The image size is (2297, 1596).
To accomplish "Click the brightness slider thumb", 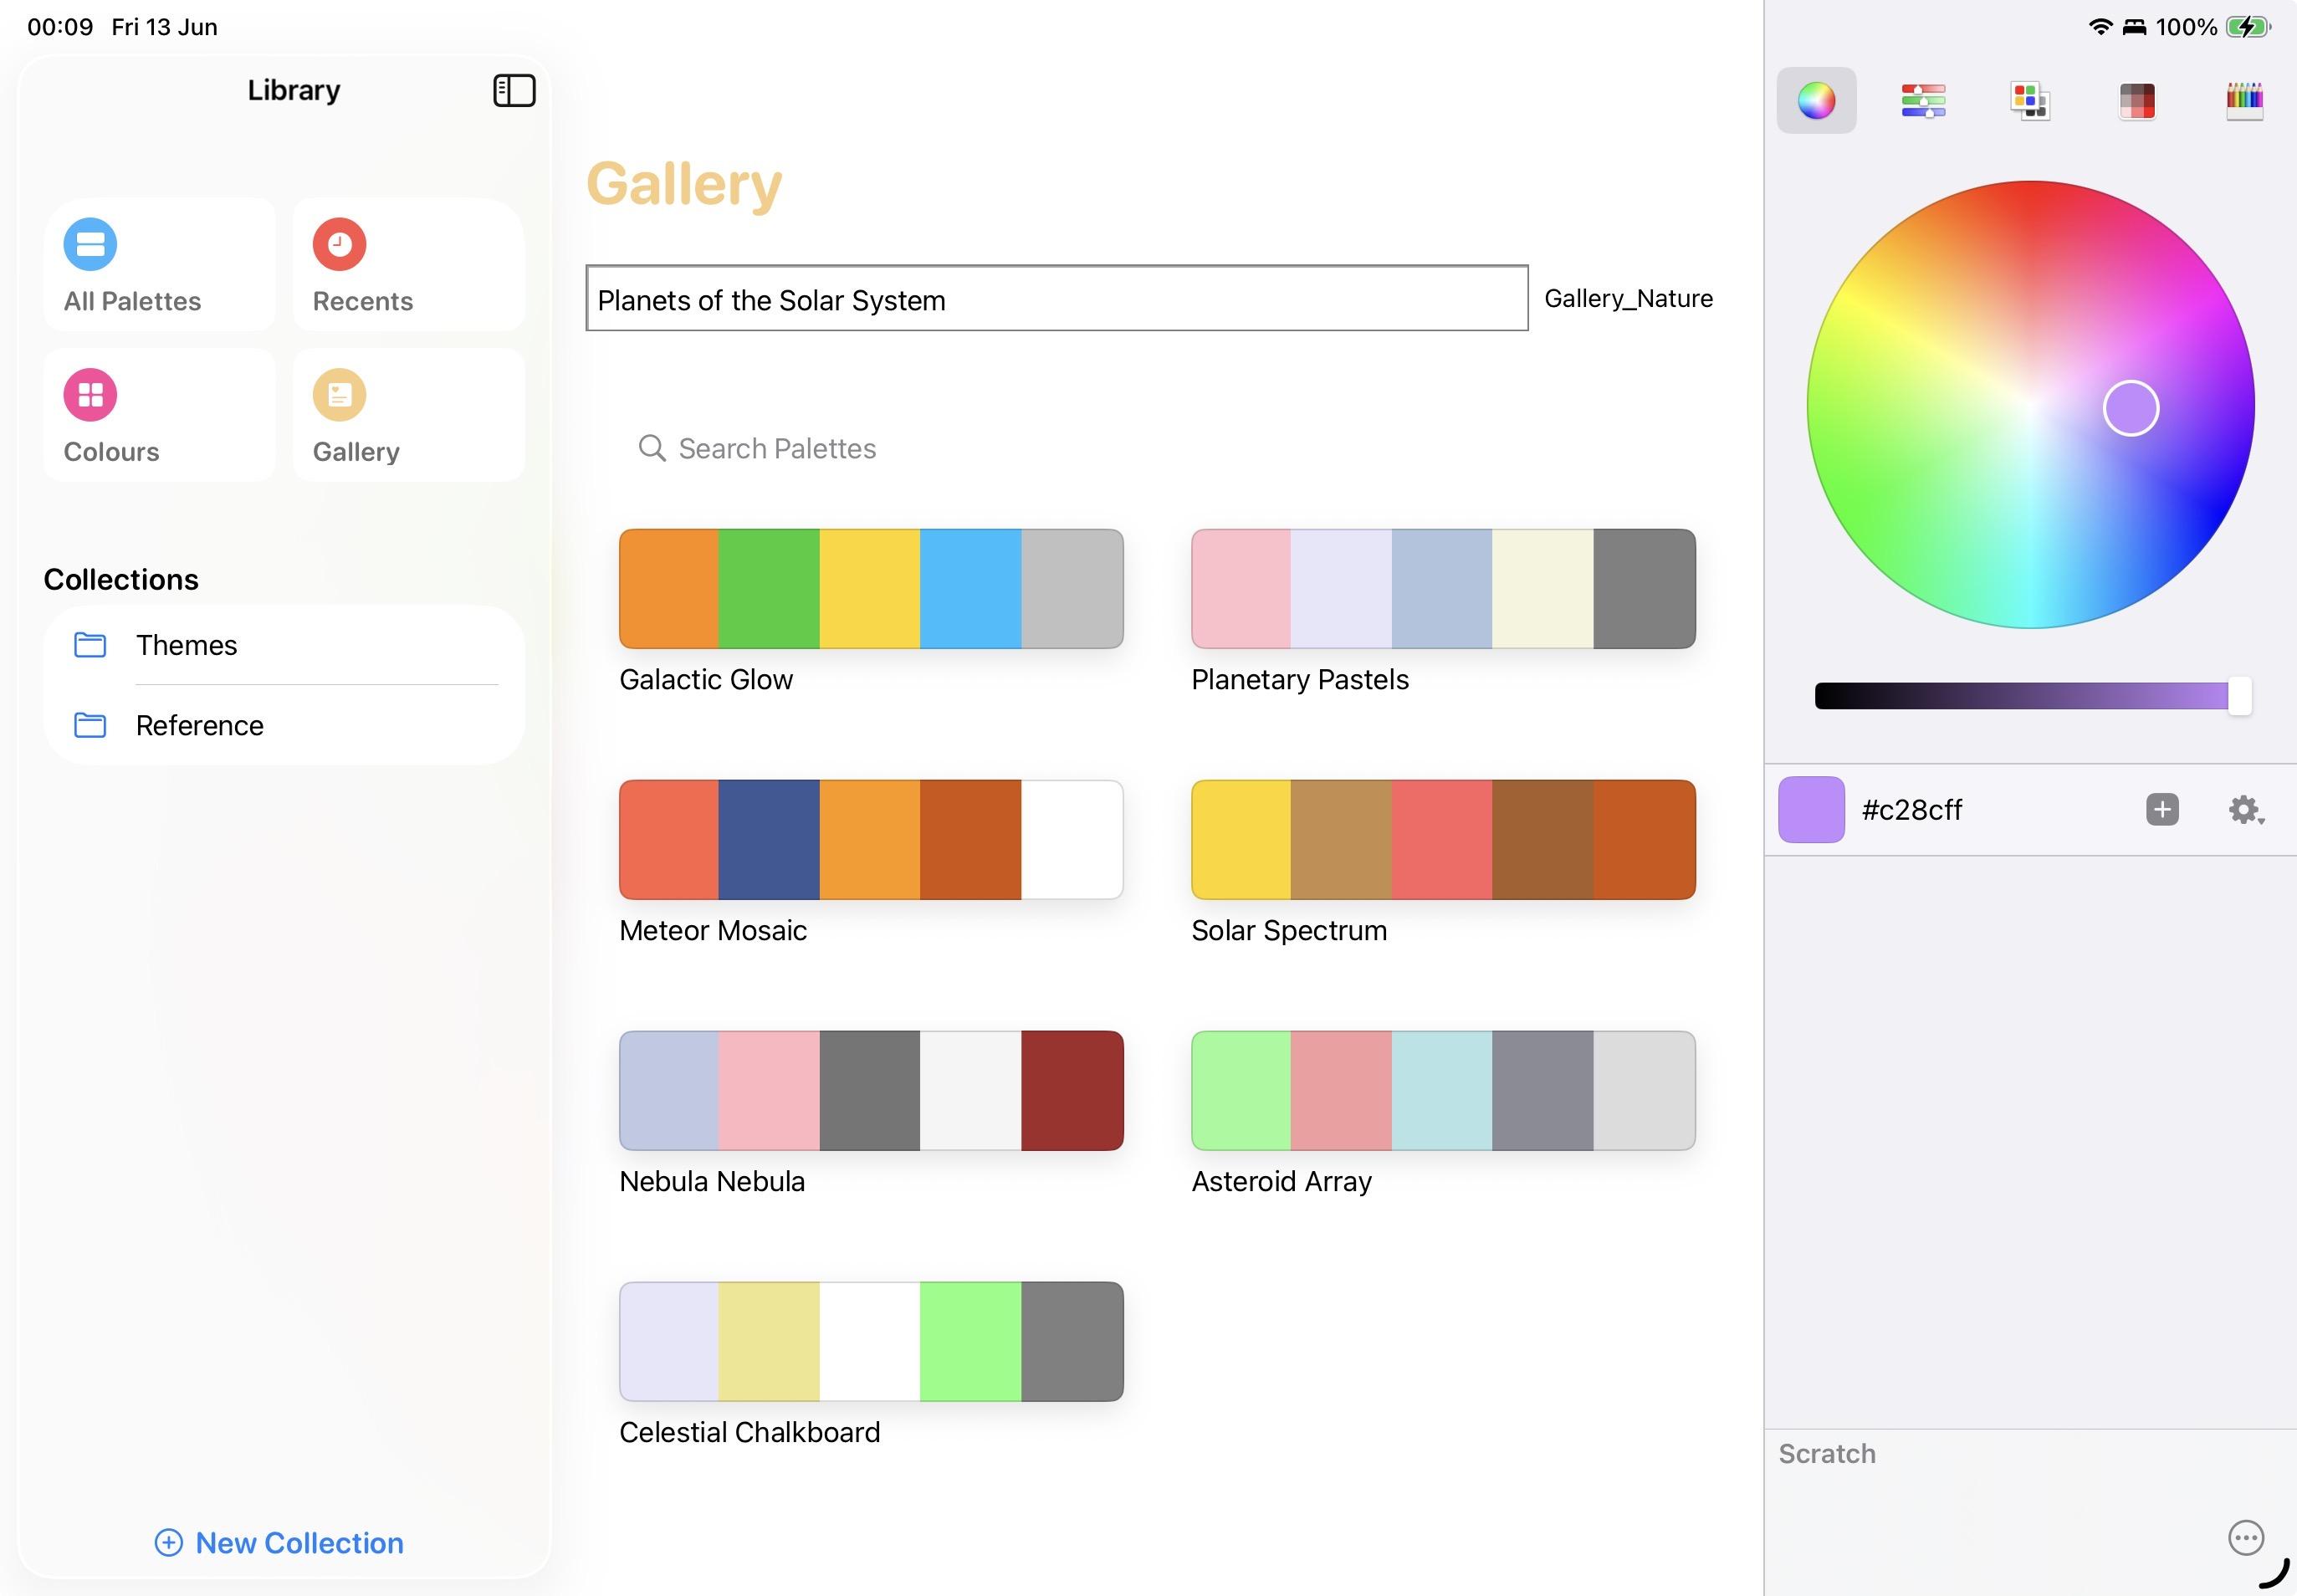I will tap(2240, 696).
